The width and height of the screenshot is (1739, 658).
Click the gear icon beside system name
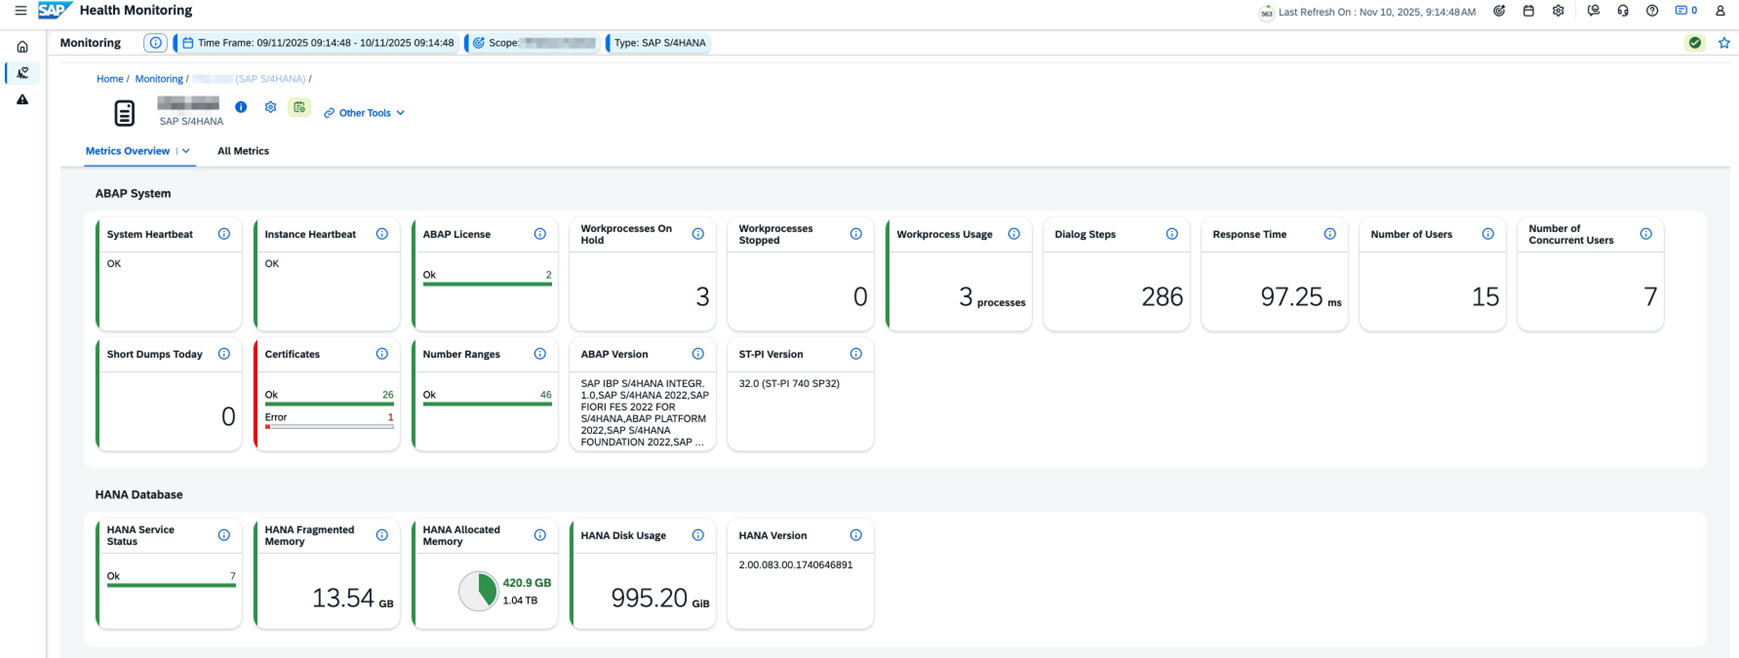[x=270, y=107]
